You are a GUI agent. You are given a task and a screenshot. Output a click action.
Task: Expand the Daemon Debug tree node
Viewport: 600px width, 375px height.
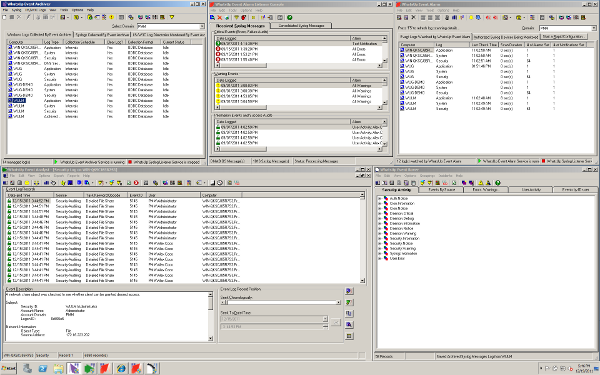click(380, 218)
